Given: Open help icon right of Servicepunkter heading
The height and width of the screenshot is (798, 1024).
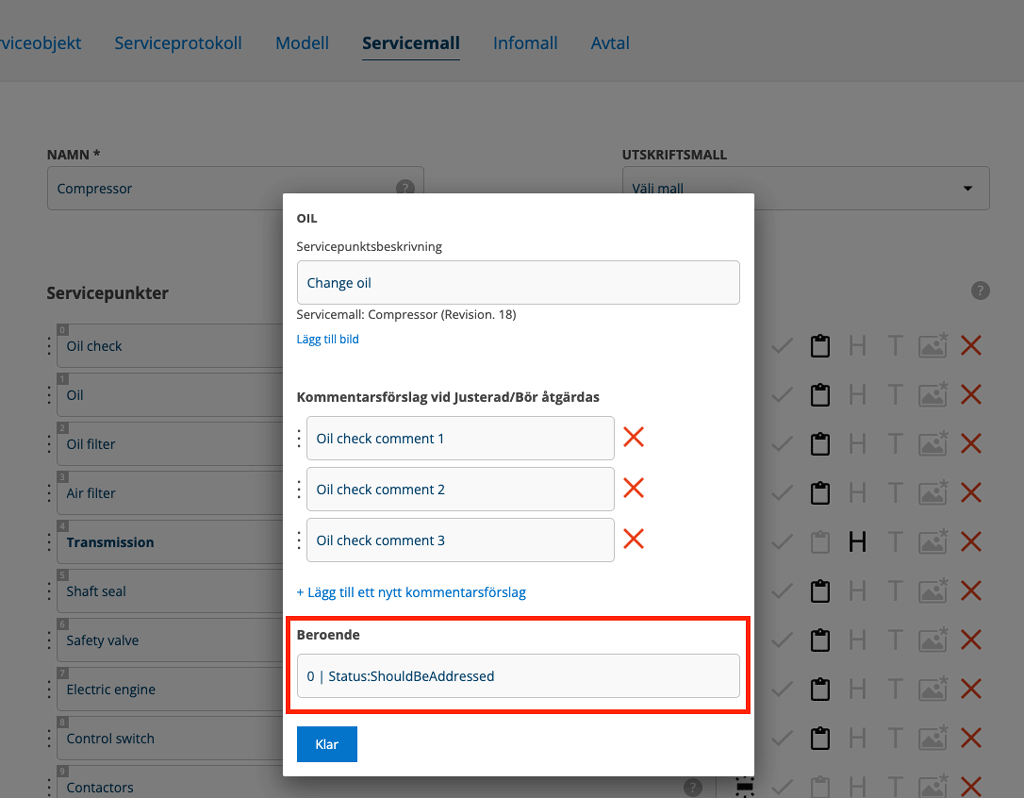Looking at the screenshot, I should 980,291.
